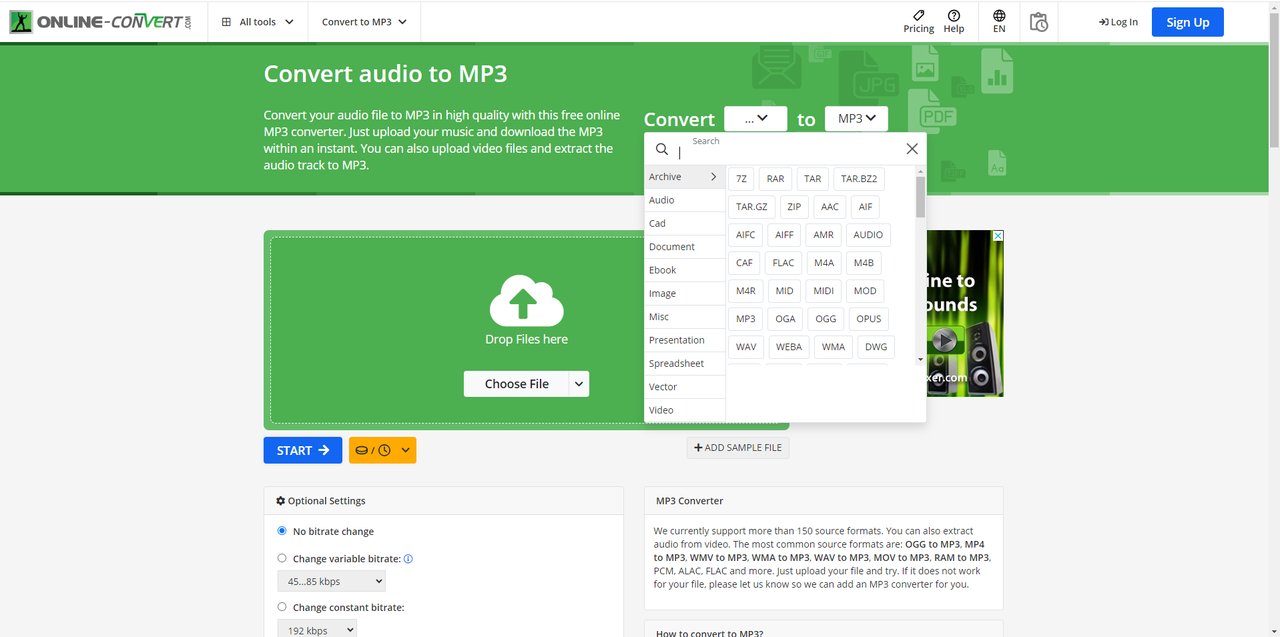Select the Document category
1280x637 pixels.
coord(684,247)
